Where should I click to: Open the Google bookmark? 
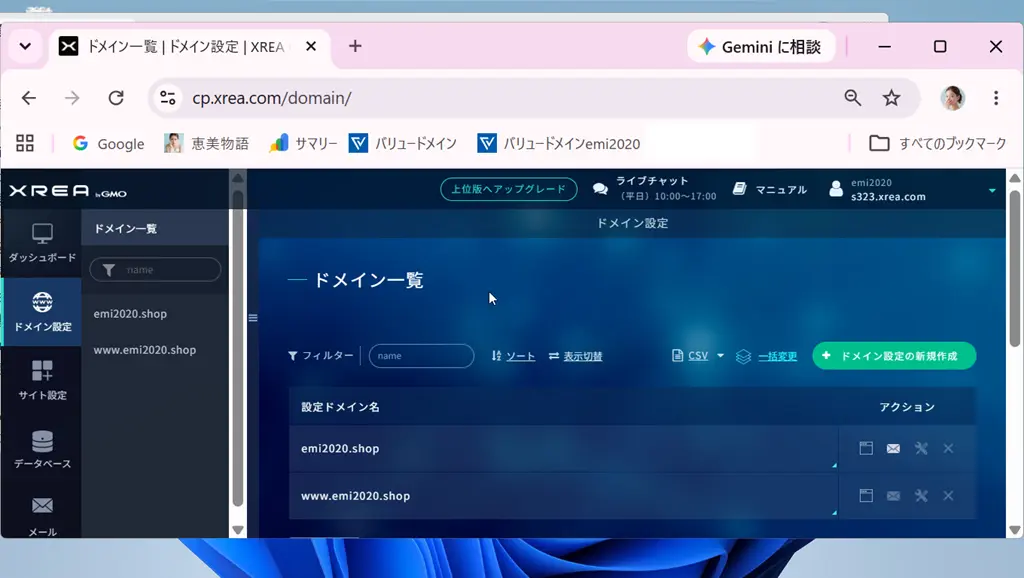pos(108,144)
